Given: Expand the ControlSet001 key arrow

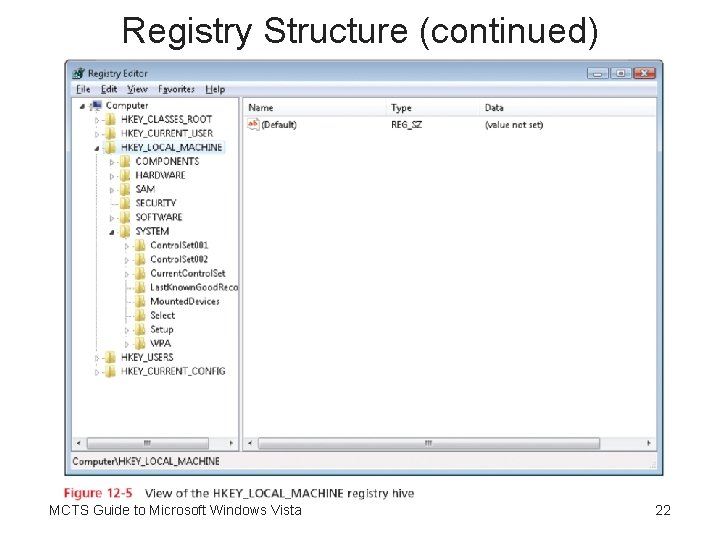Looking at the screenshot, I should (x=126, y=247).
